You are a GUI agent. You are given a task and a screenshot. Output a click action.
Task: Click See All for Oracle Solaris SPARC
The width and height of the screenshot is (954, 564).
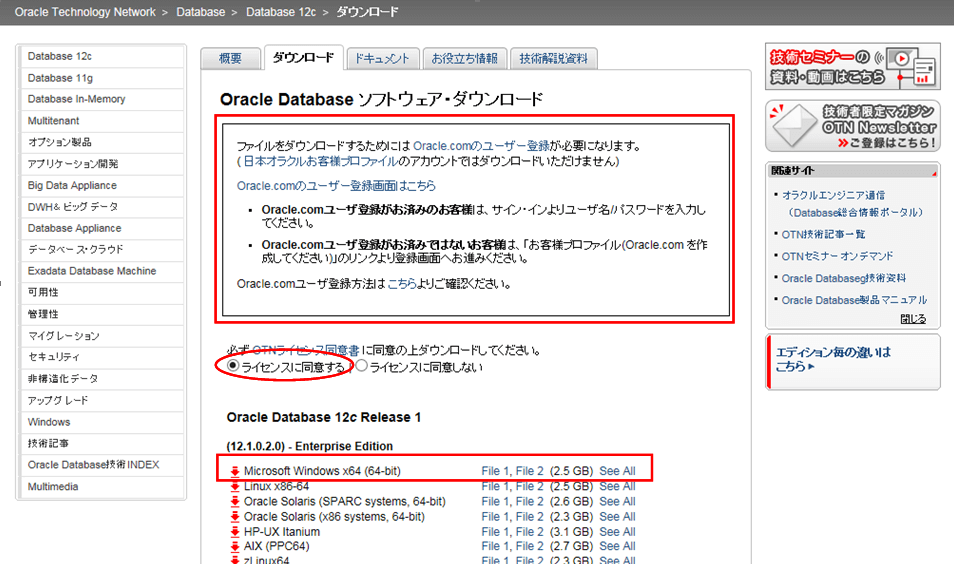pos(617,501)
